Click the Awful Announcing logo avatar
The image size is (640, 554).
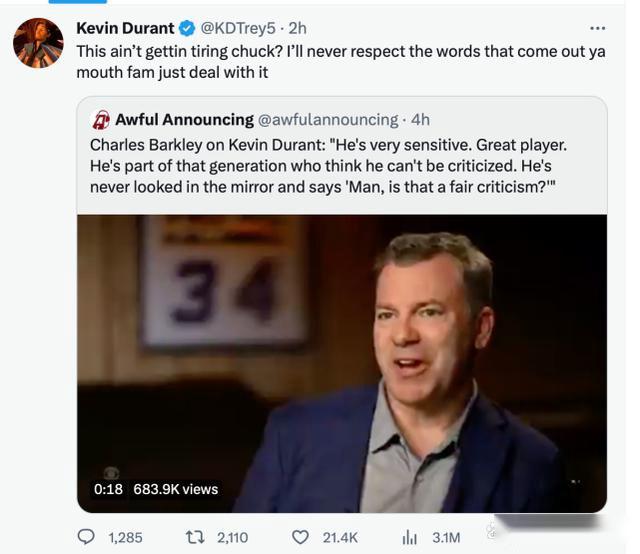pos(101,119)
